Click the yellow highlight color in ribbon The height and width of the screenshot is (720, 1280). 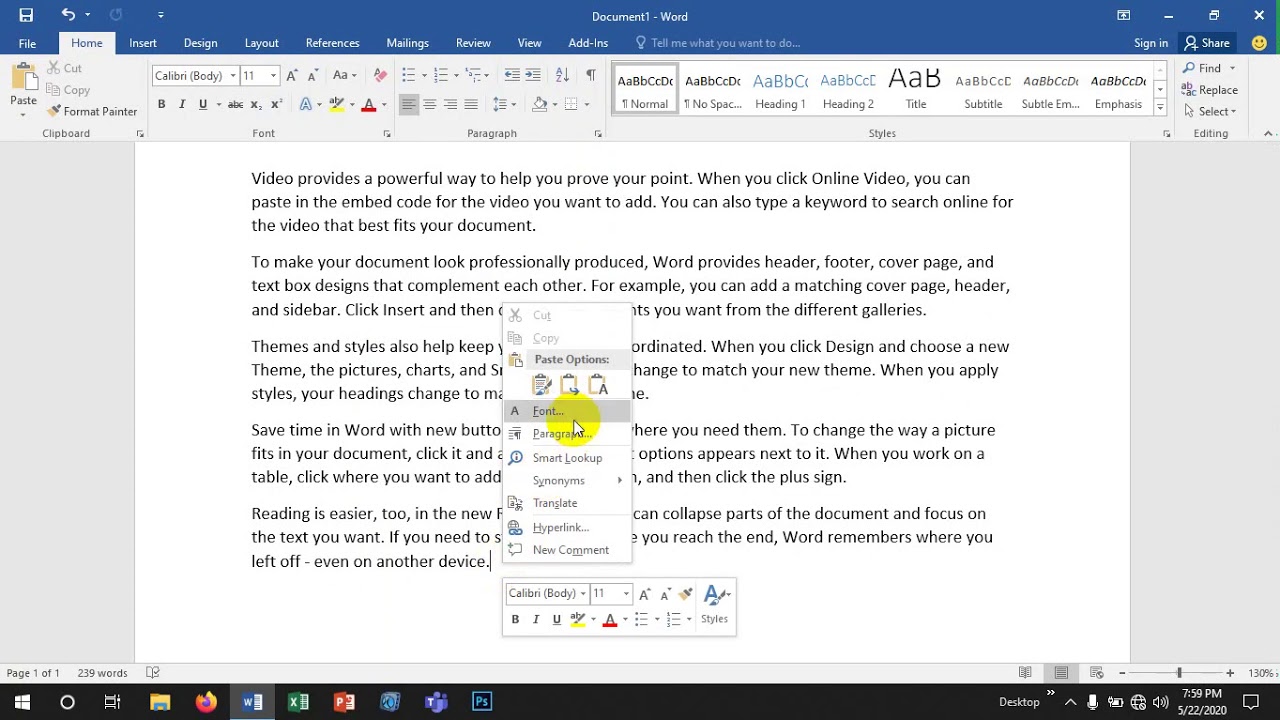337,104
